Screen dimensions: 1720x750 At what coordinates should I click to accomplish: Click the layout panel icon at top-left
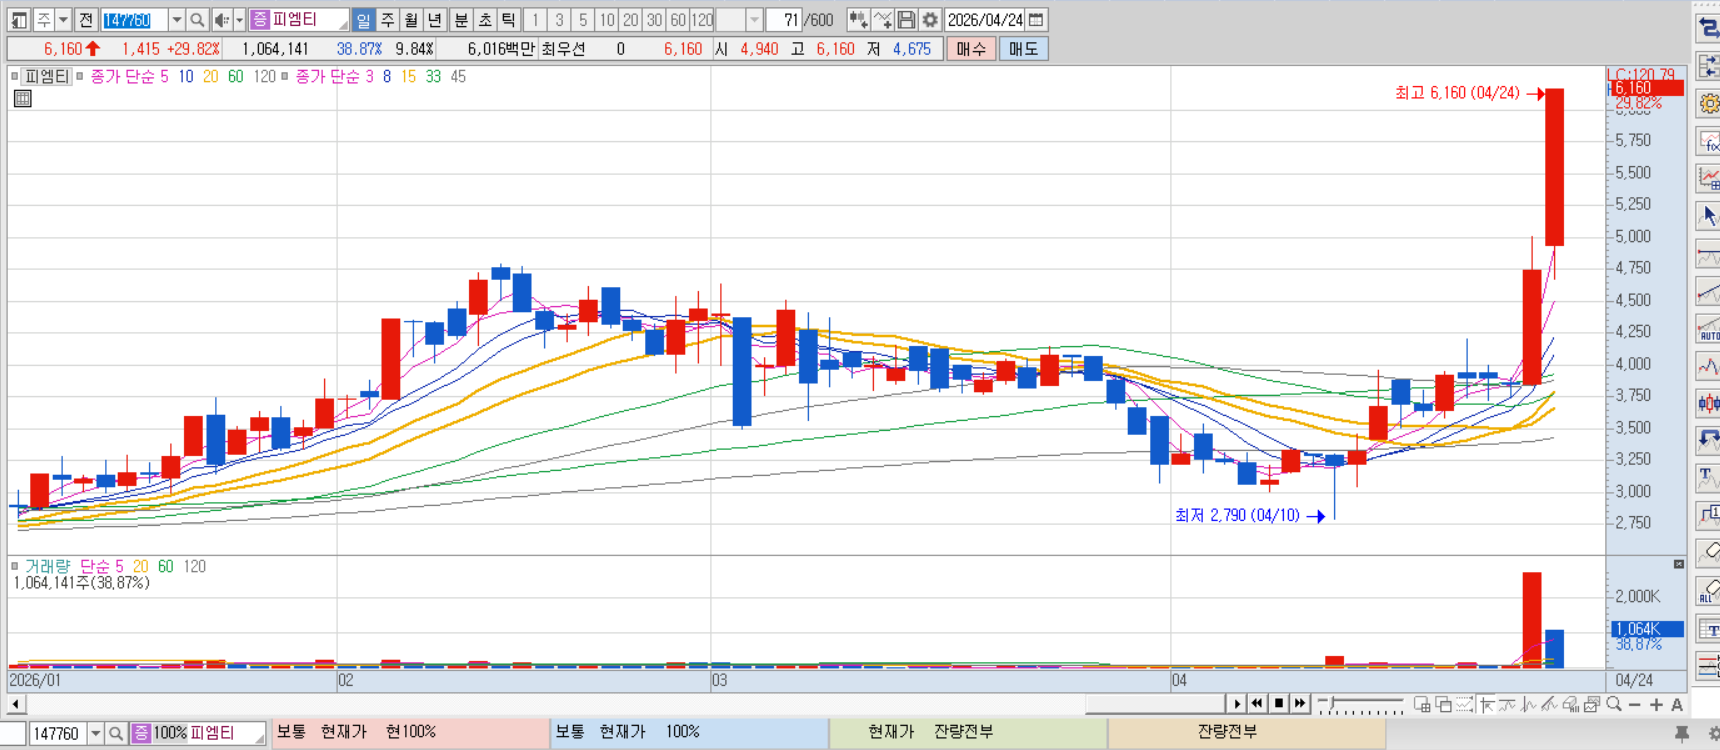[19, 20]
